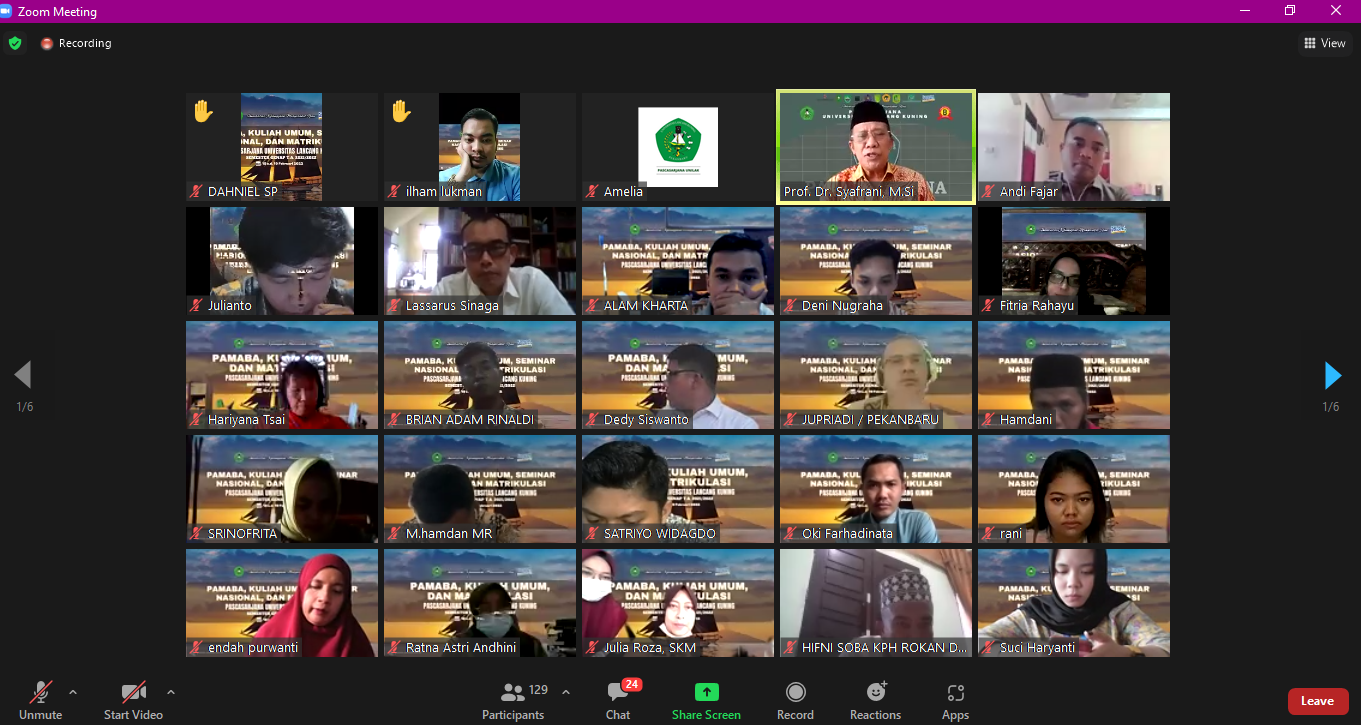Click the green Share Screen icon

[706, 692]
